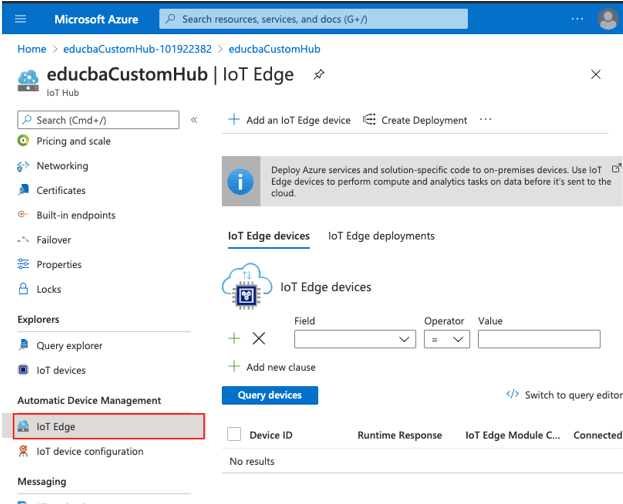Open the info banner external link icon
The width and height of the screenshot is (623, 504).
pyautogui.click(x=616, y=169)
